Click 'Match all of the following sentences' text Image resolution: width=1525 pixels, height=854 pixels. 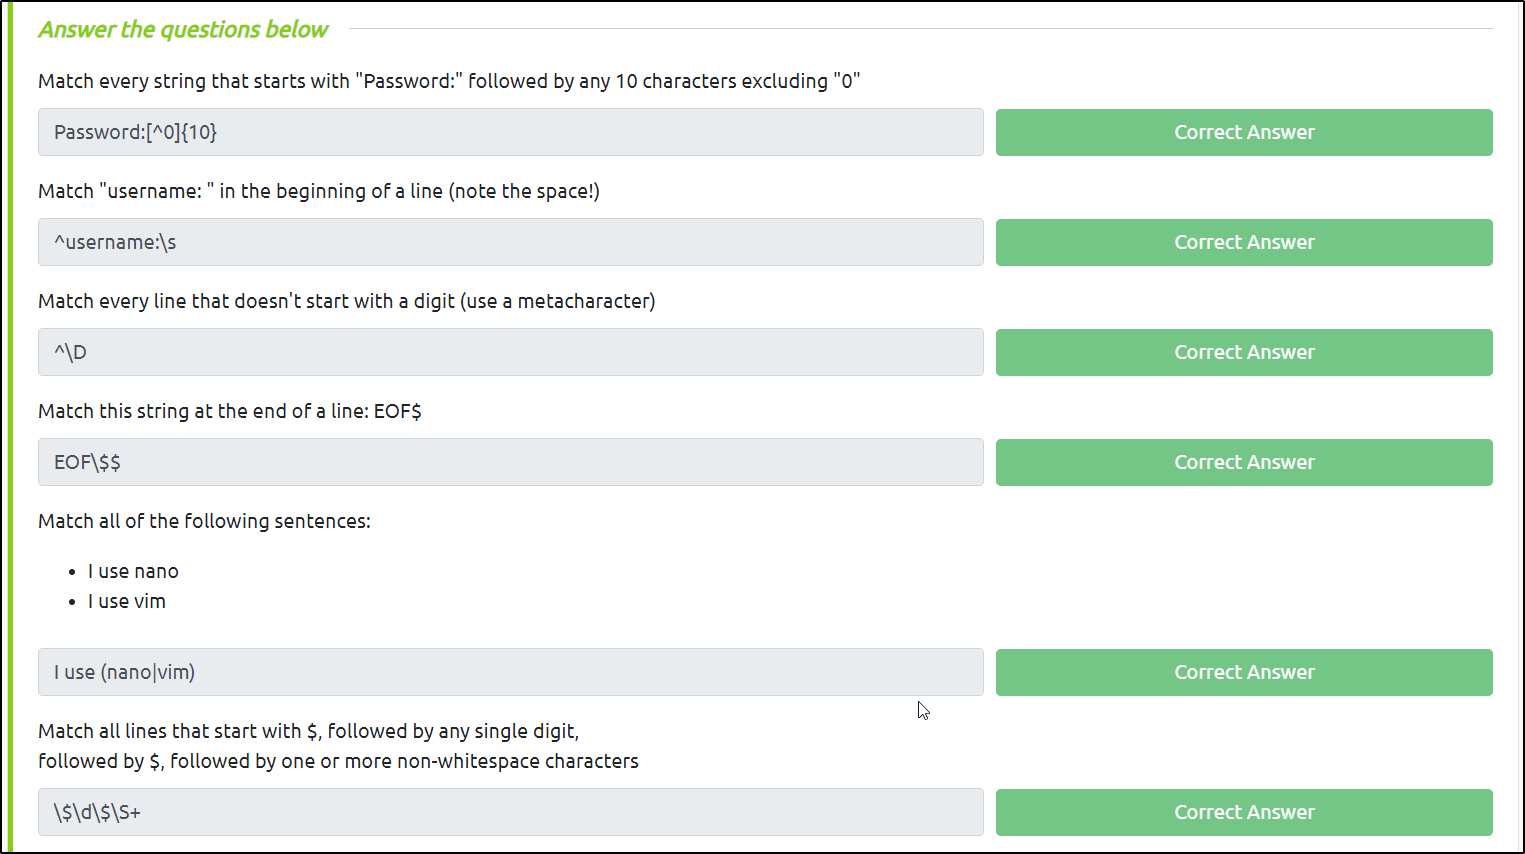(x=204, y=521)
